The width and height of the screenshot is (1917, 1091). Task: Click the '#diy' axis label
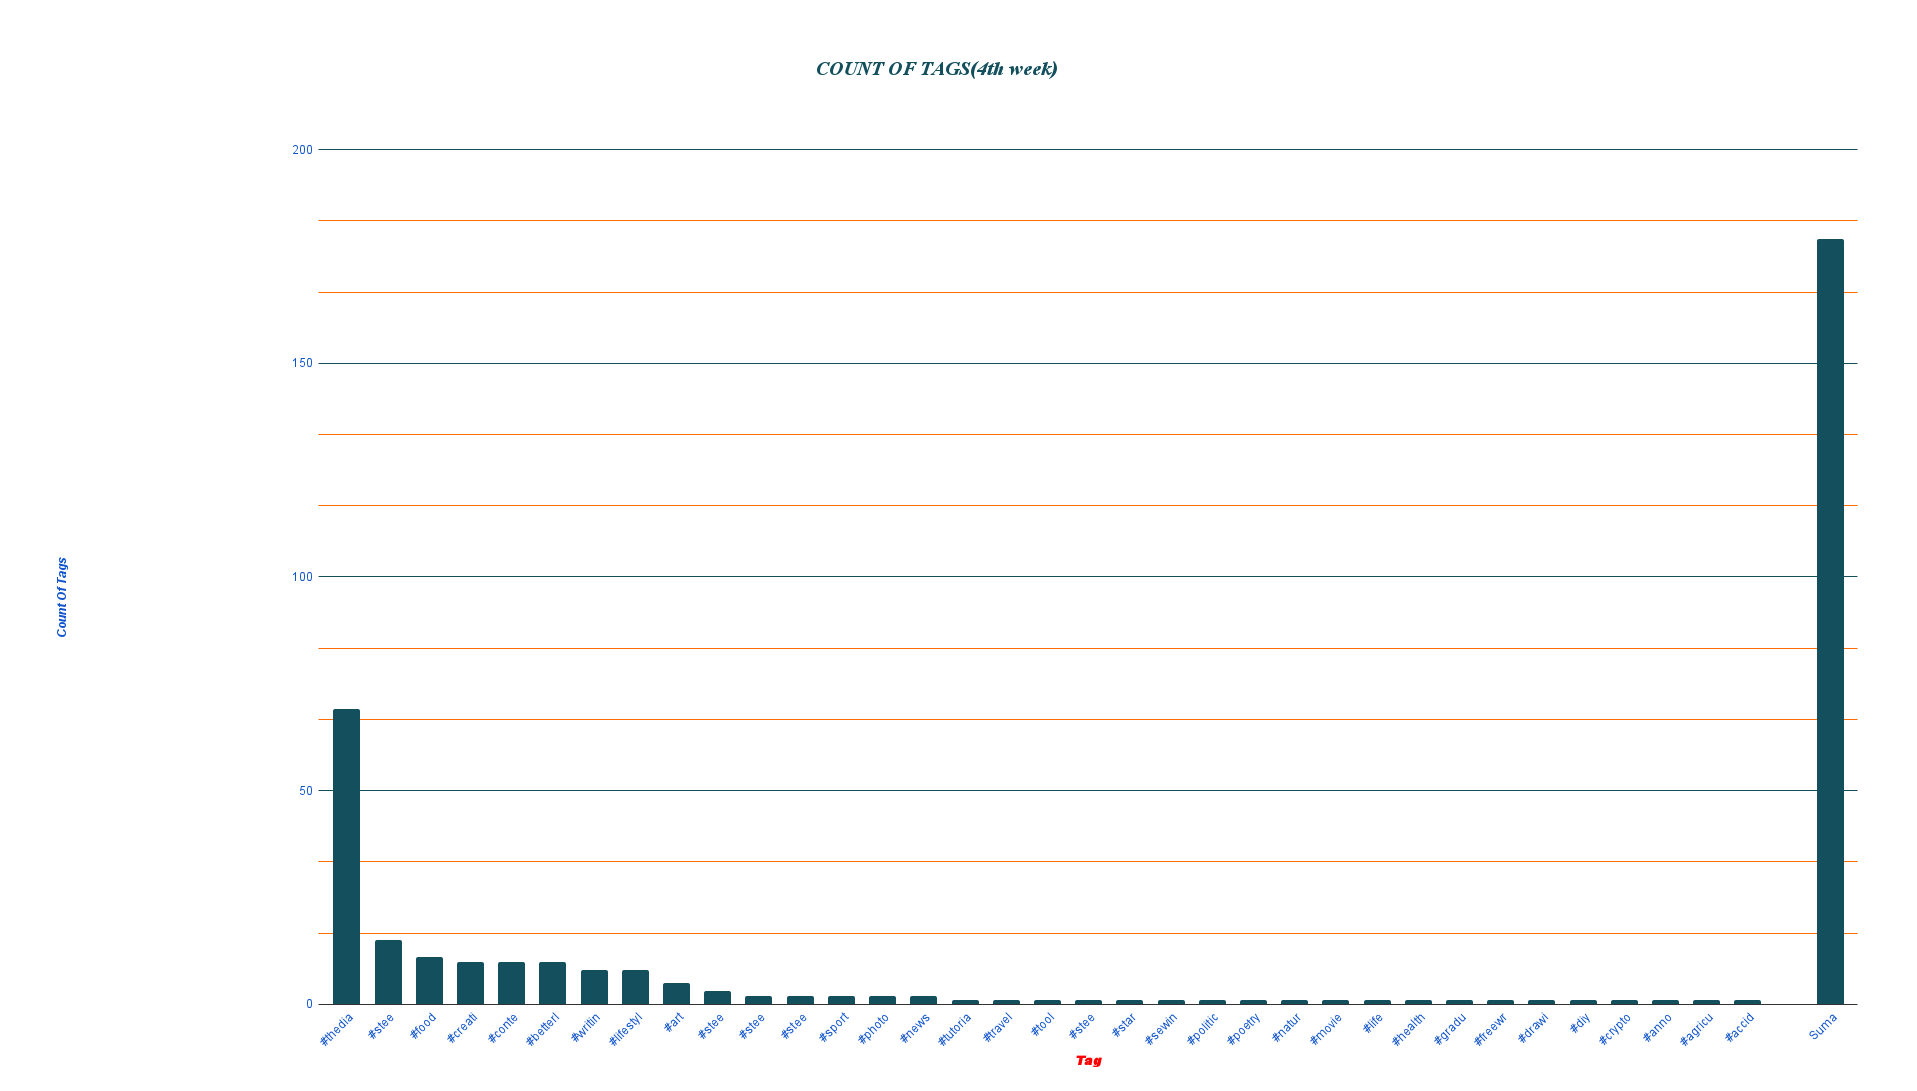1580,1023
